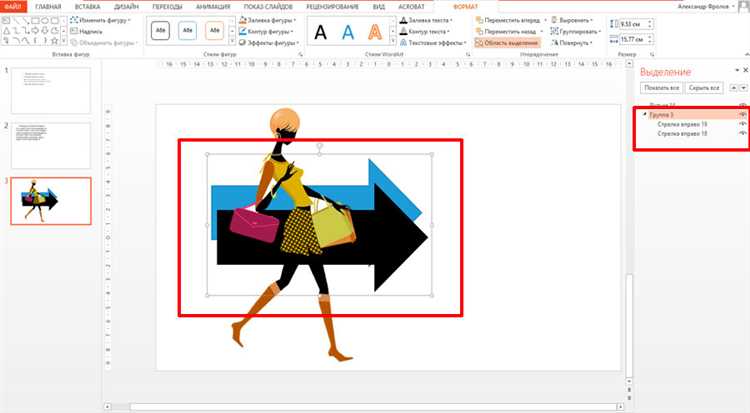
Task: Switch to the АНИМАЦИЯ ribbon tab
Action: point(213,7)
